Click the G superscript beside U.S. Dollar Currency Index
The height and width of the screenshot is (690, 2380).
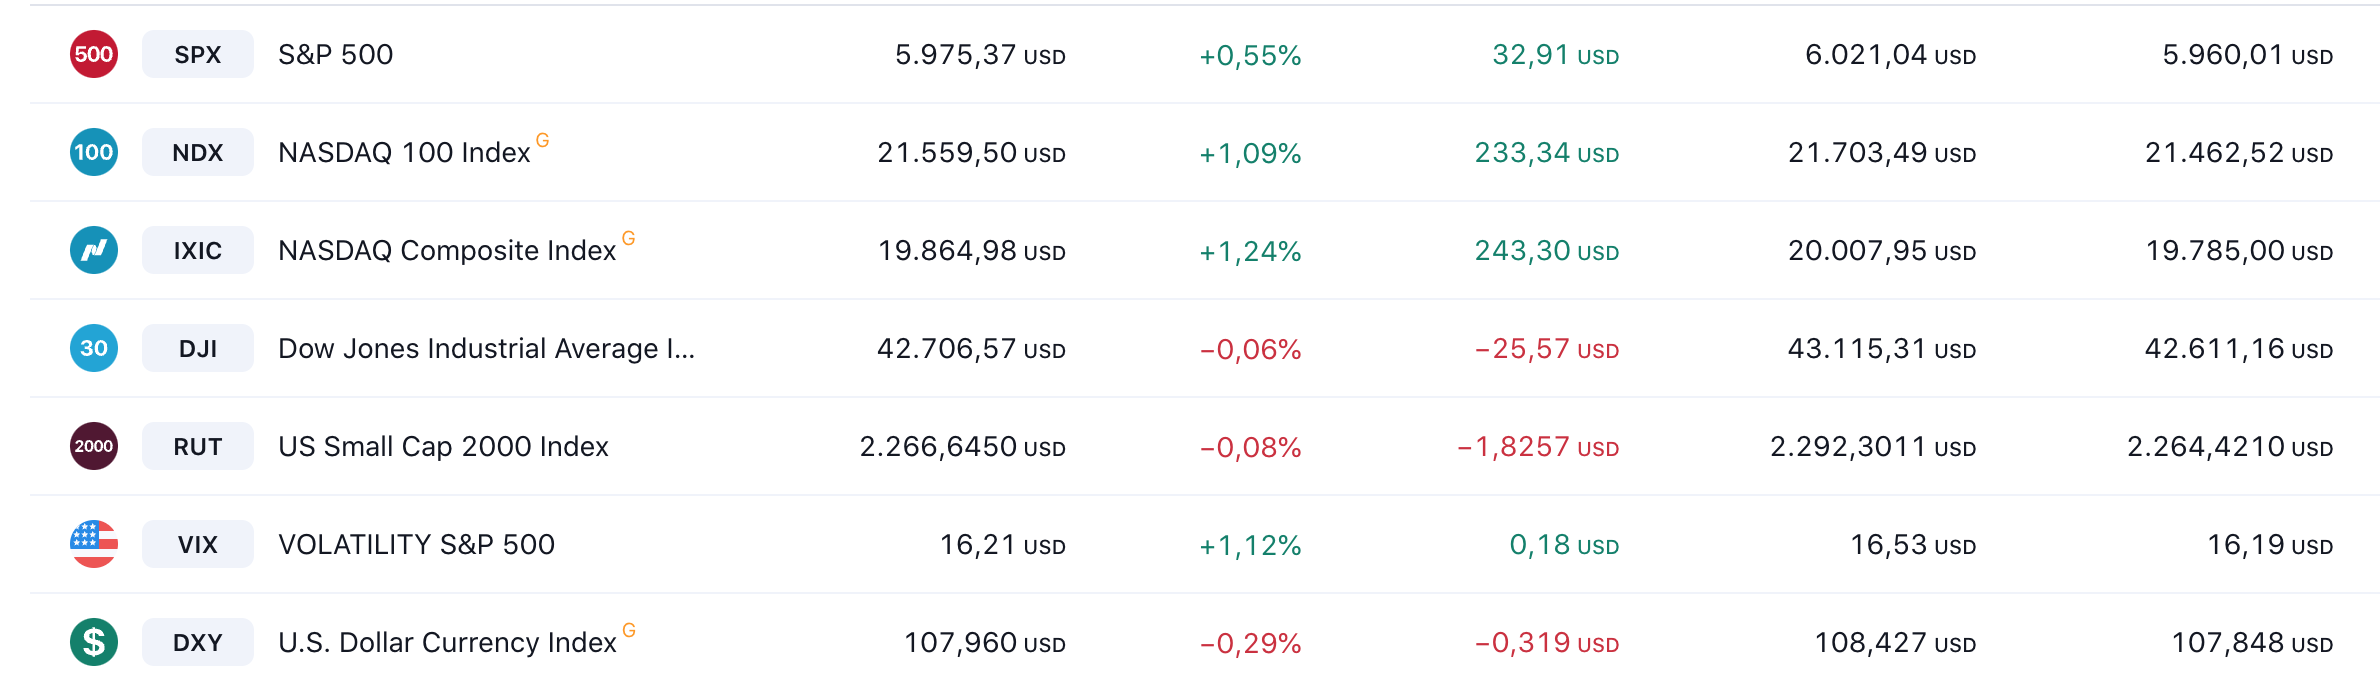click(629, 630)
